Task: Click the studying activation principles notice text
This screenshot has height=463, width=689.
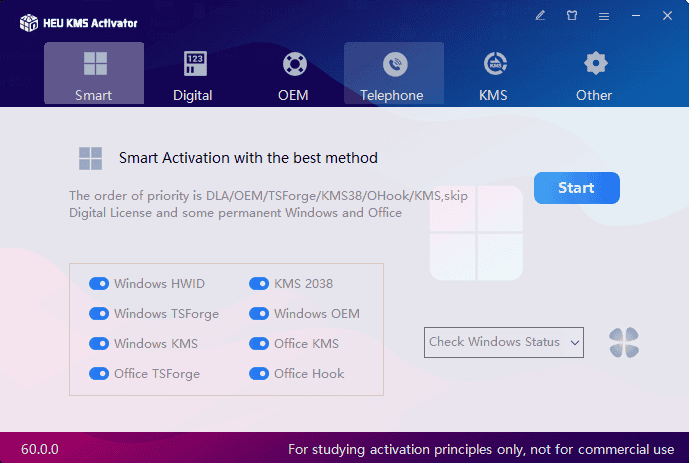Action: (x=481, y=449)
